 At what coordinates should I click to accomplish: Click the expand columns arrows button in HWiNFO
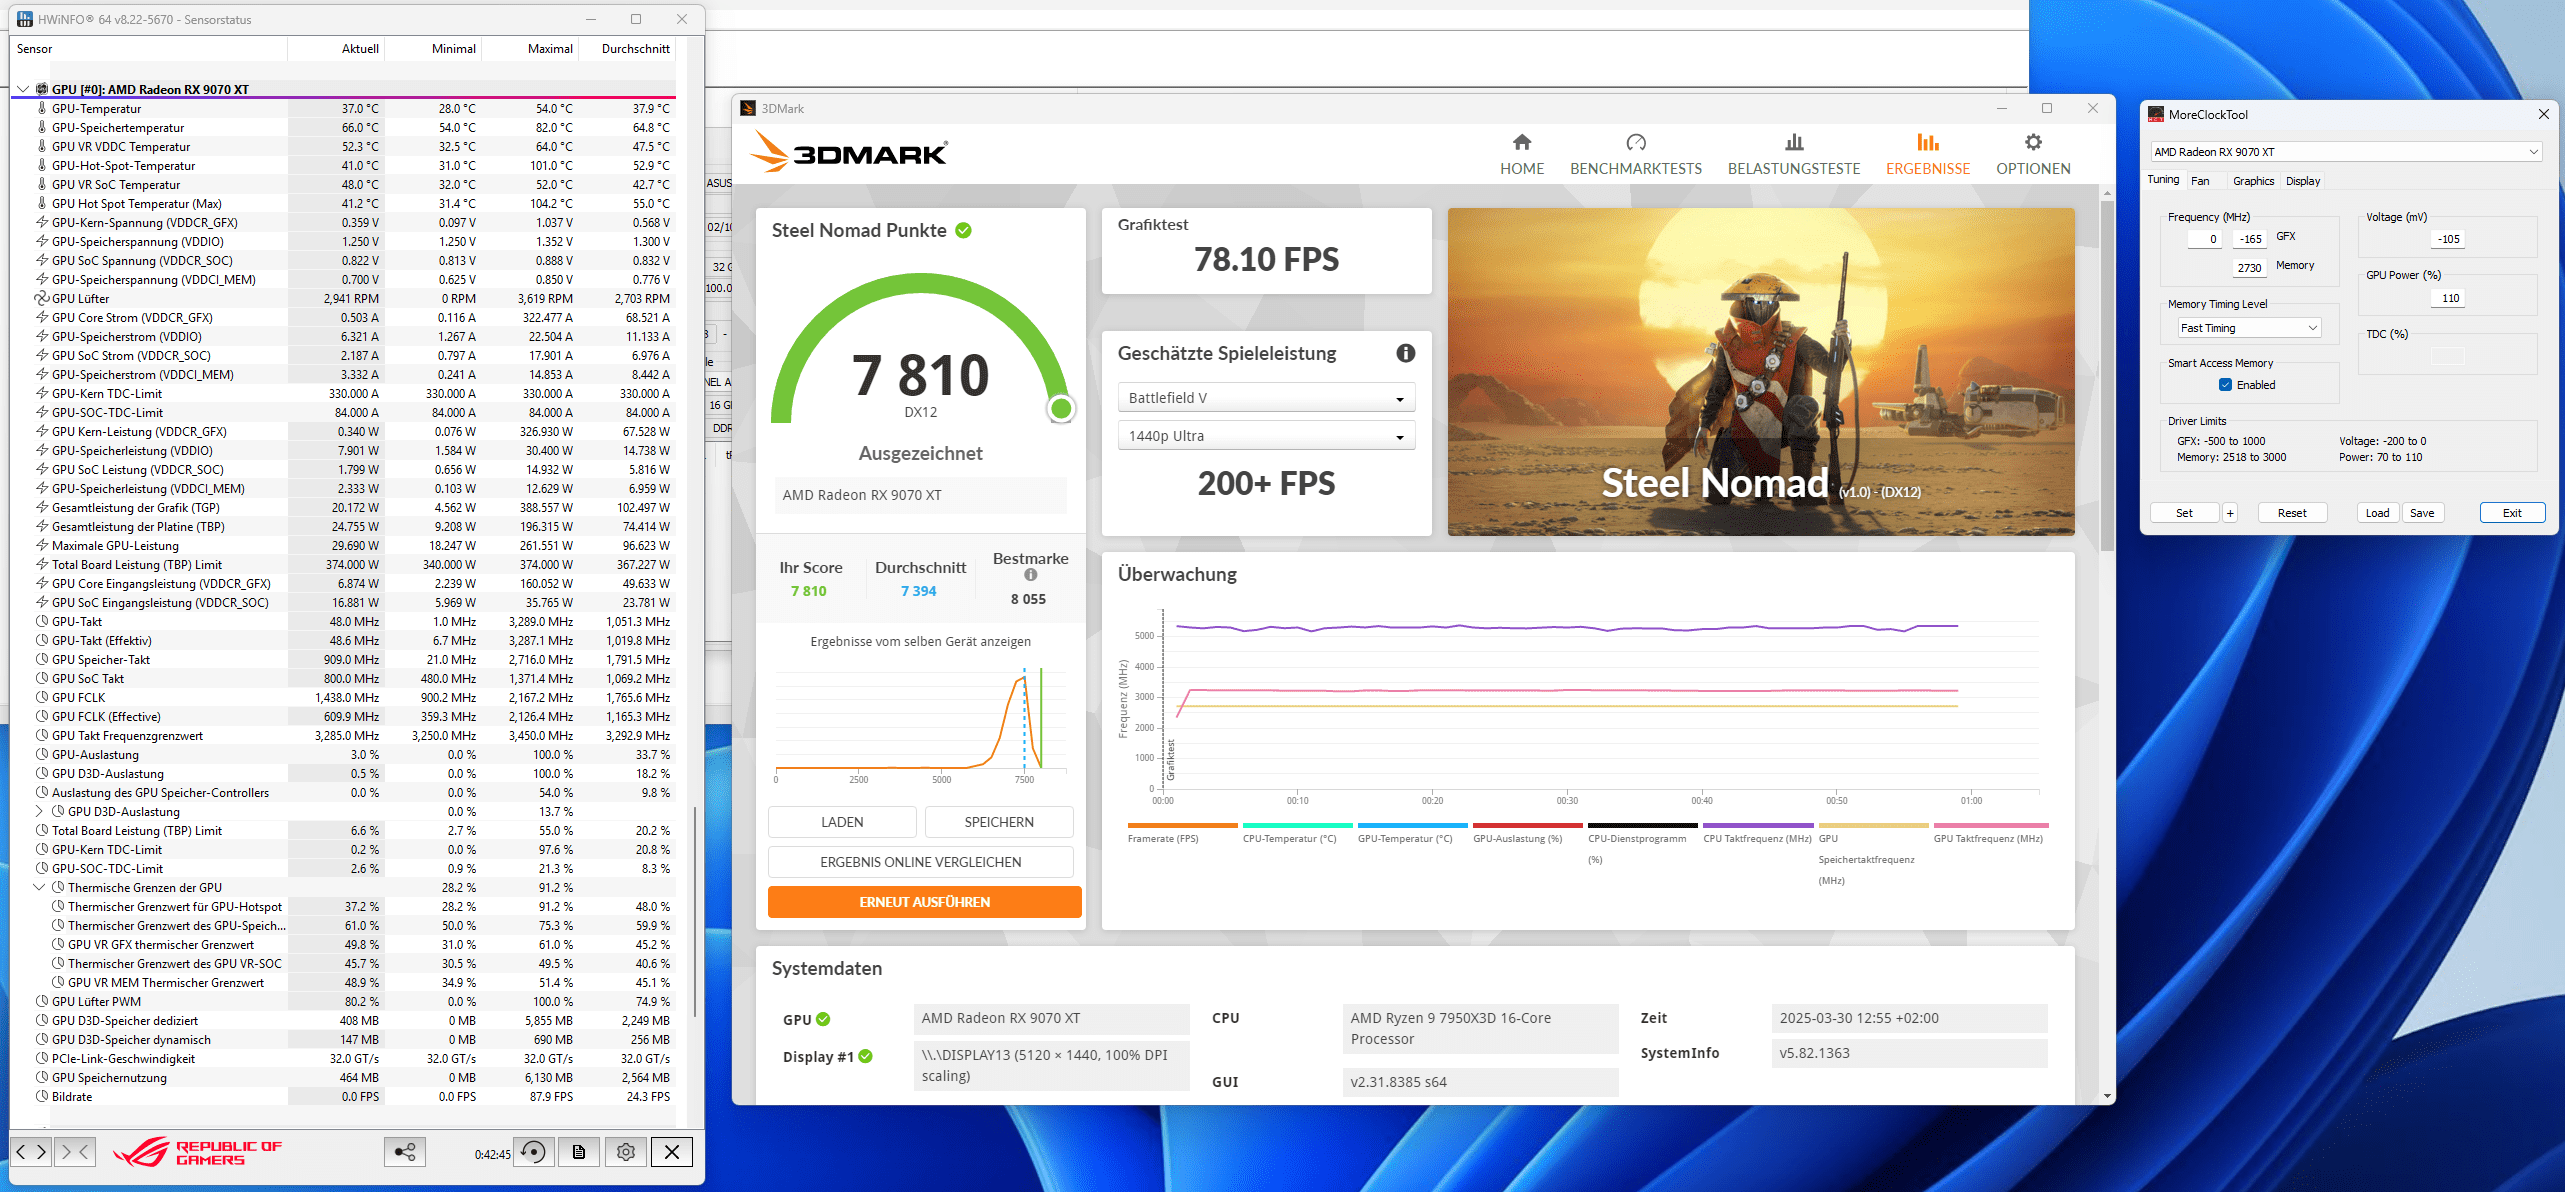(x=30, y=1152)
